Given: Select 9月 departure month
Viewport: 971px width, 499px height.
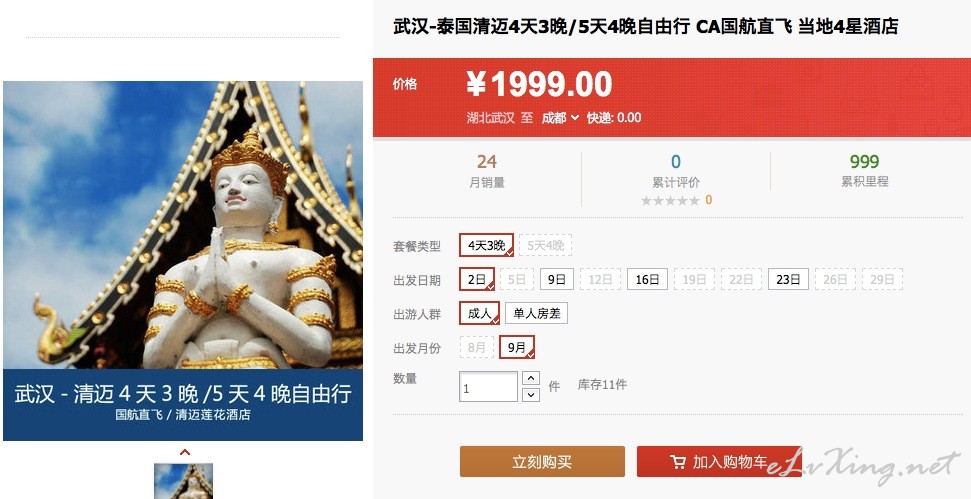Looking at the screenshot, I should [517, 347].
